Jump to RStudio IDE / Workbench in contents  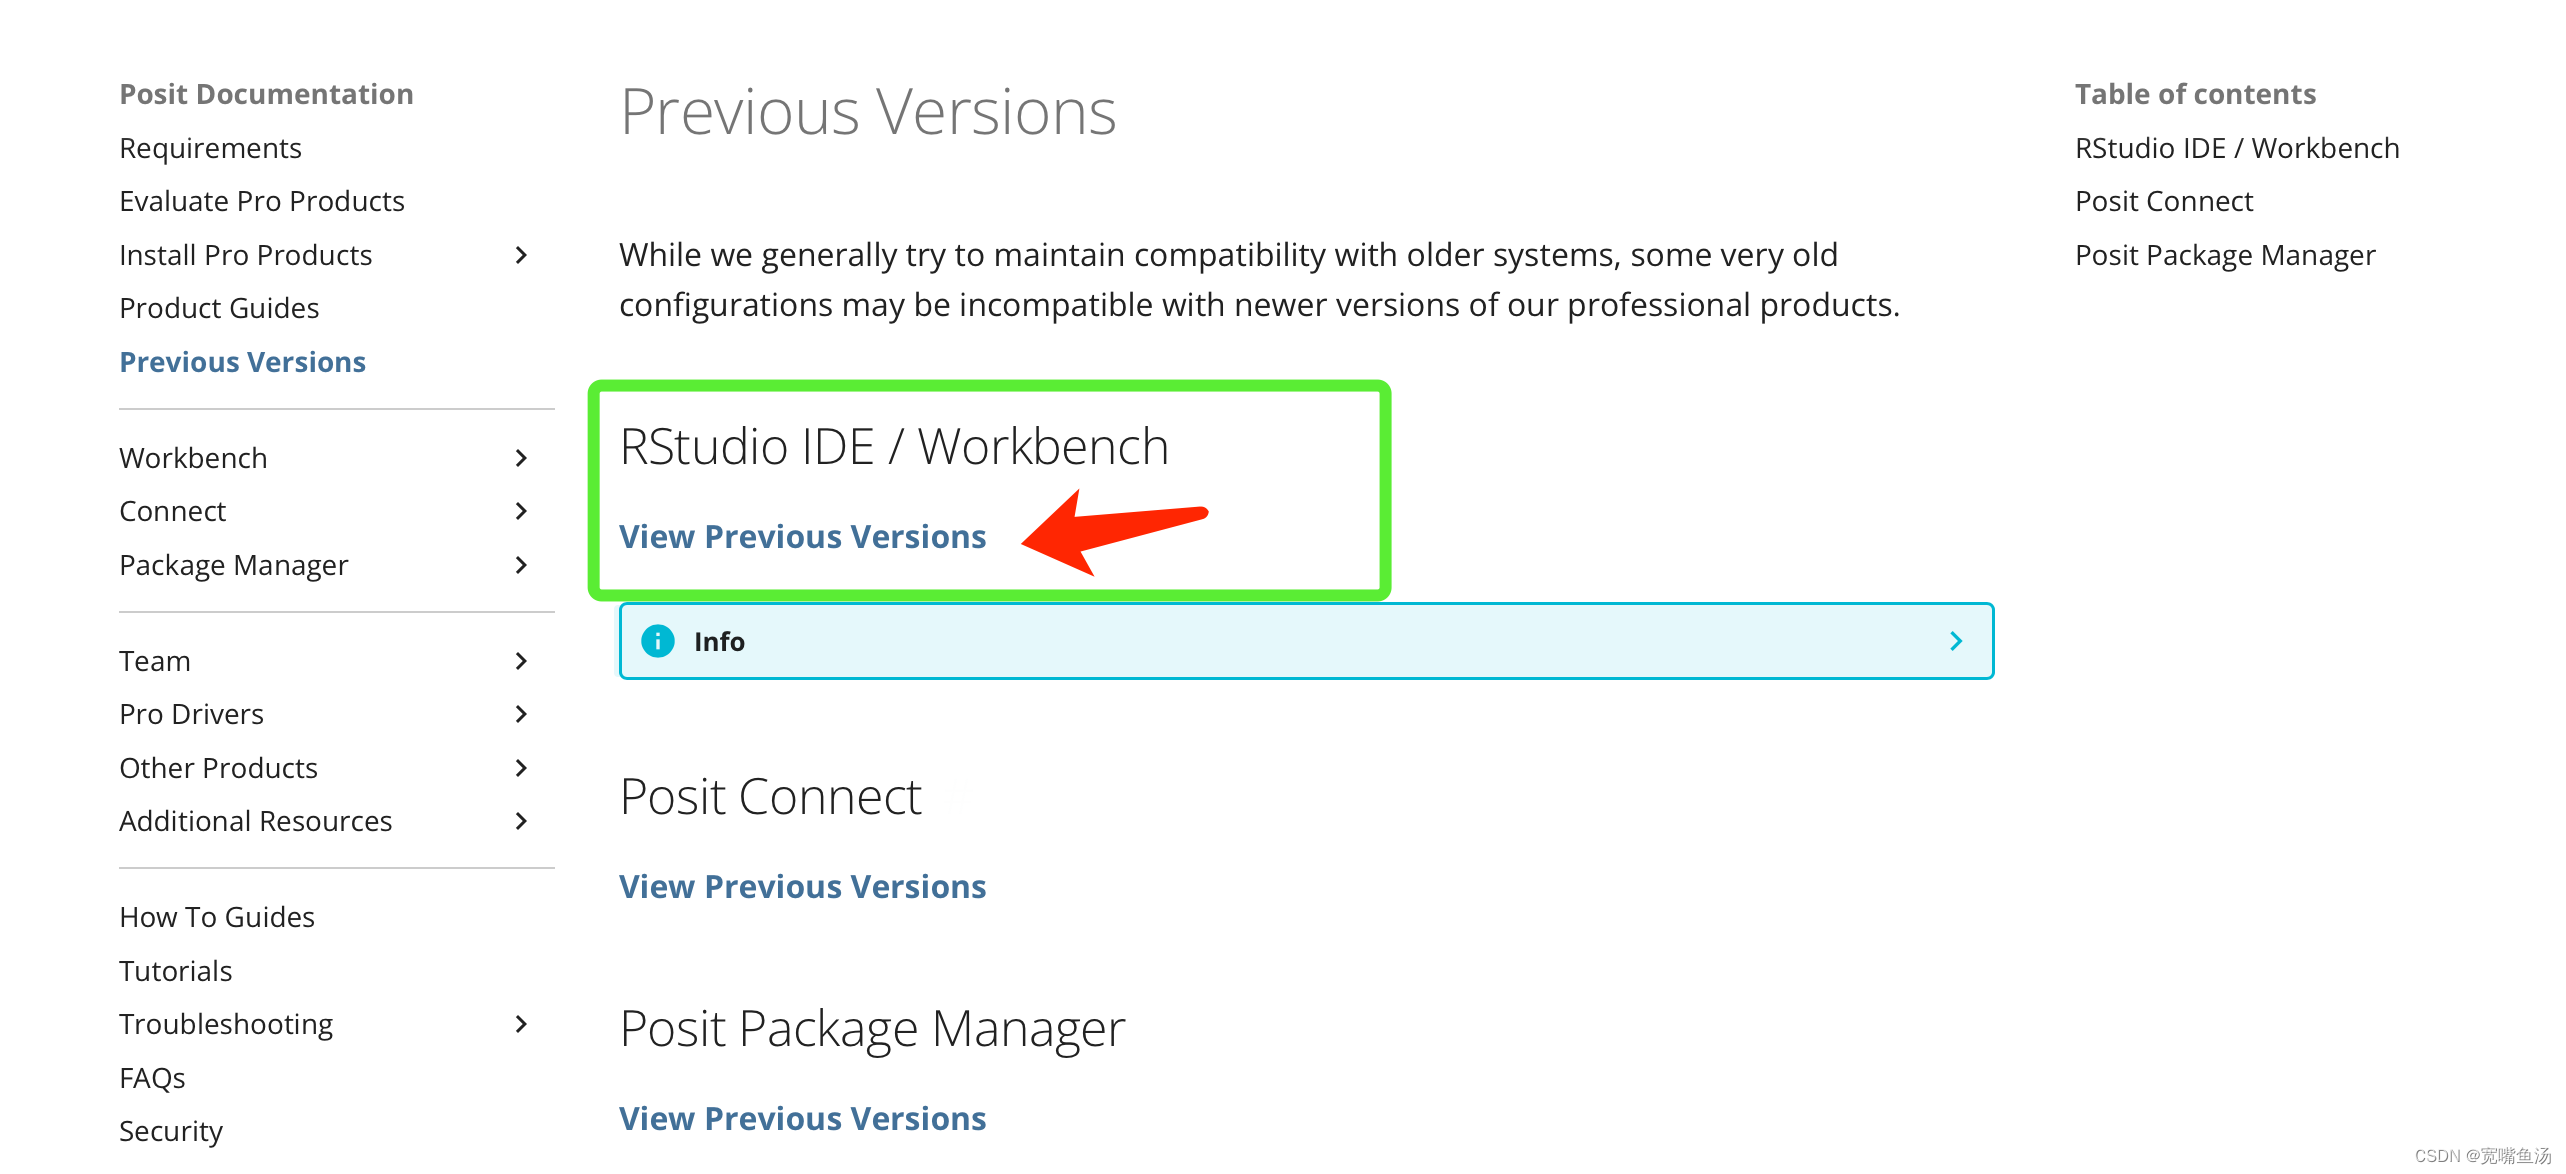tap(2237, 148)
